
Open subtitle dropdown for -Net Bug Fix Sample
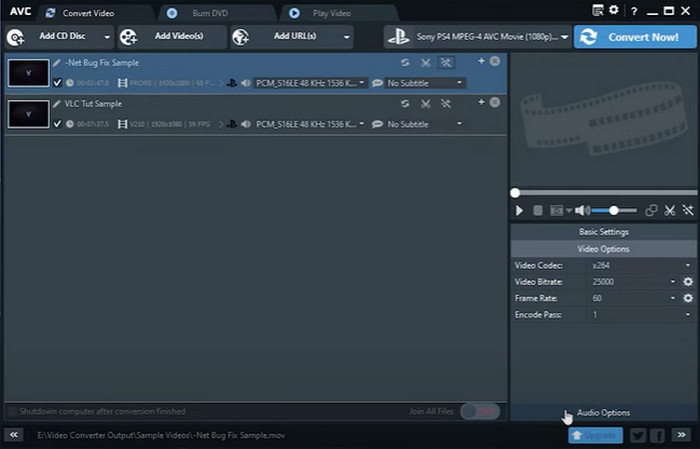[424, 83]
